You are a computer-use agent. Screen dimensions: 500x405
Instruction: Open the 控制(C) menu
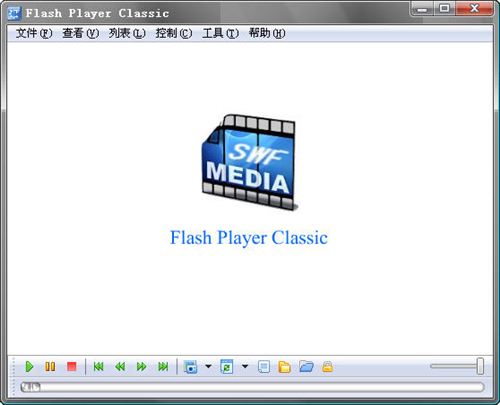[174, 33]
